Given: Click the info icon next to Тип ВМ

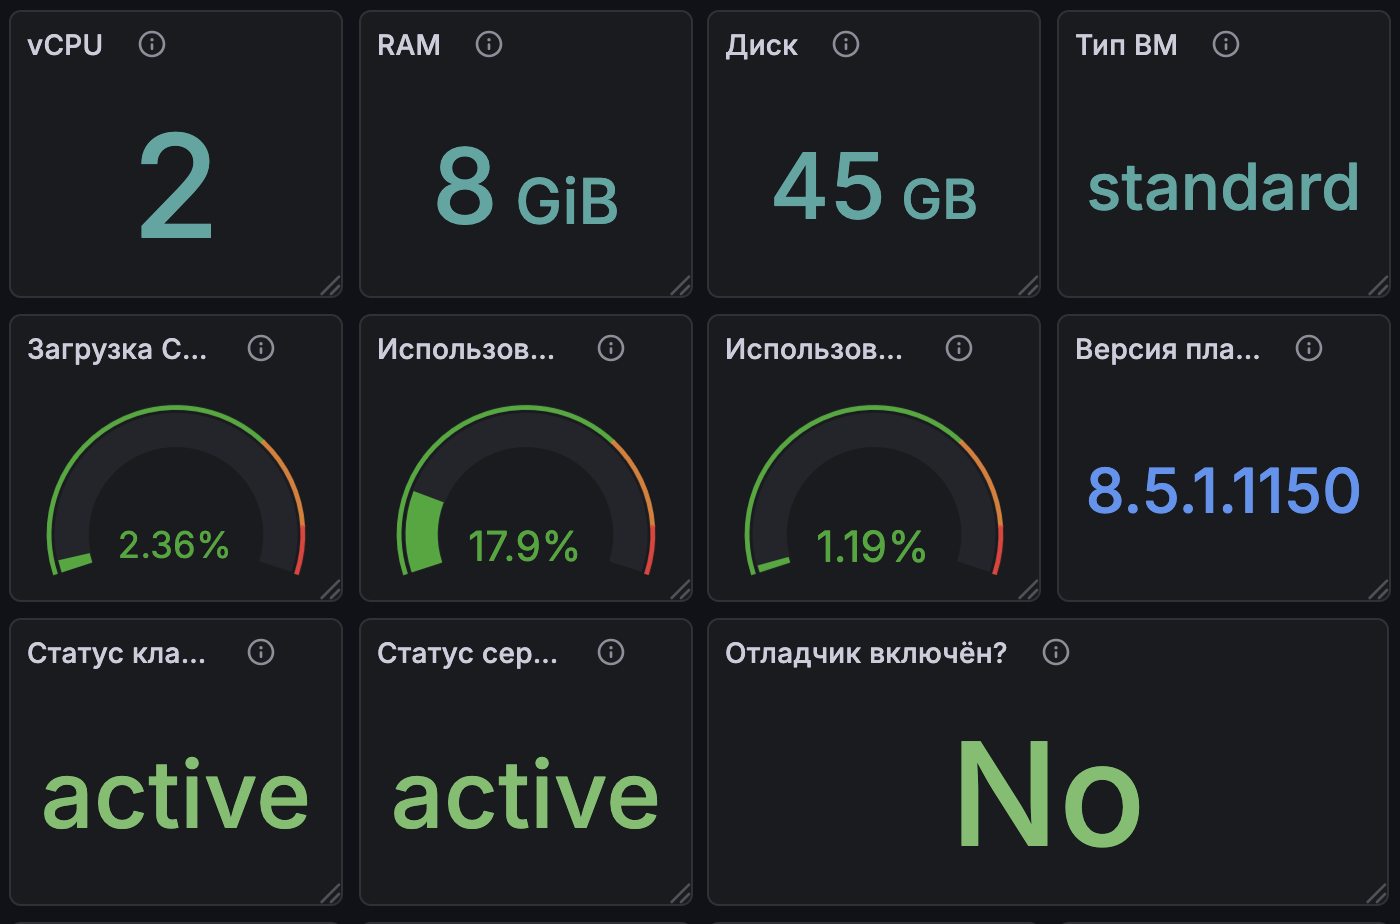Looking at the screenshot, I should pos(1226,44).
